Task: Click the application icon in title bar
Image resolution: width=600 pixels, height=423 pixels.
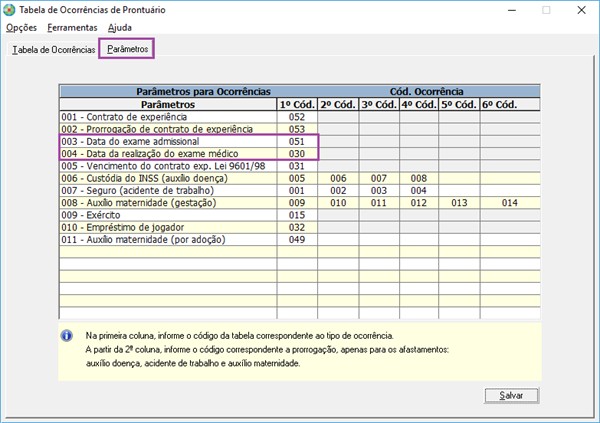Action: (9, 10)
